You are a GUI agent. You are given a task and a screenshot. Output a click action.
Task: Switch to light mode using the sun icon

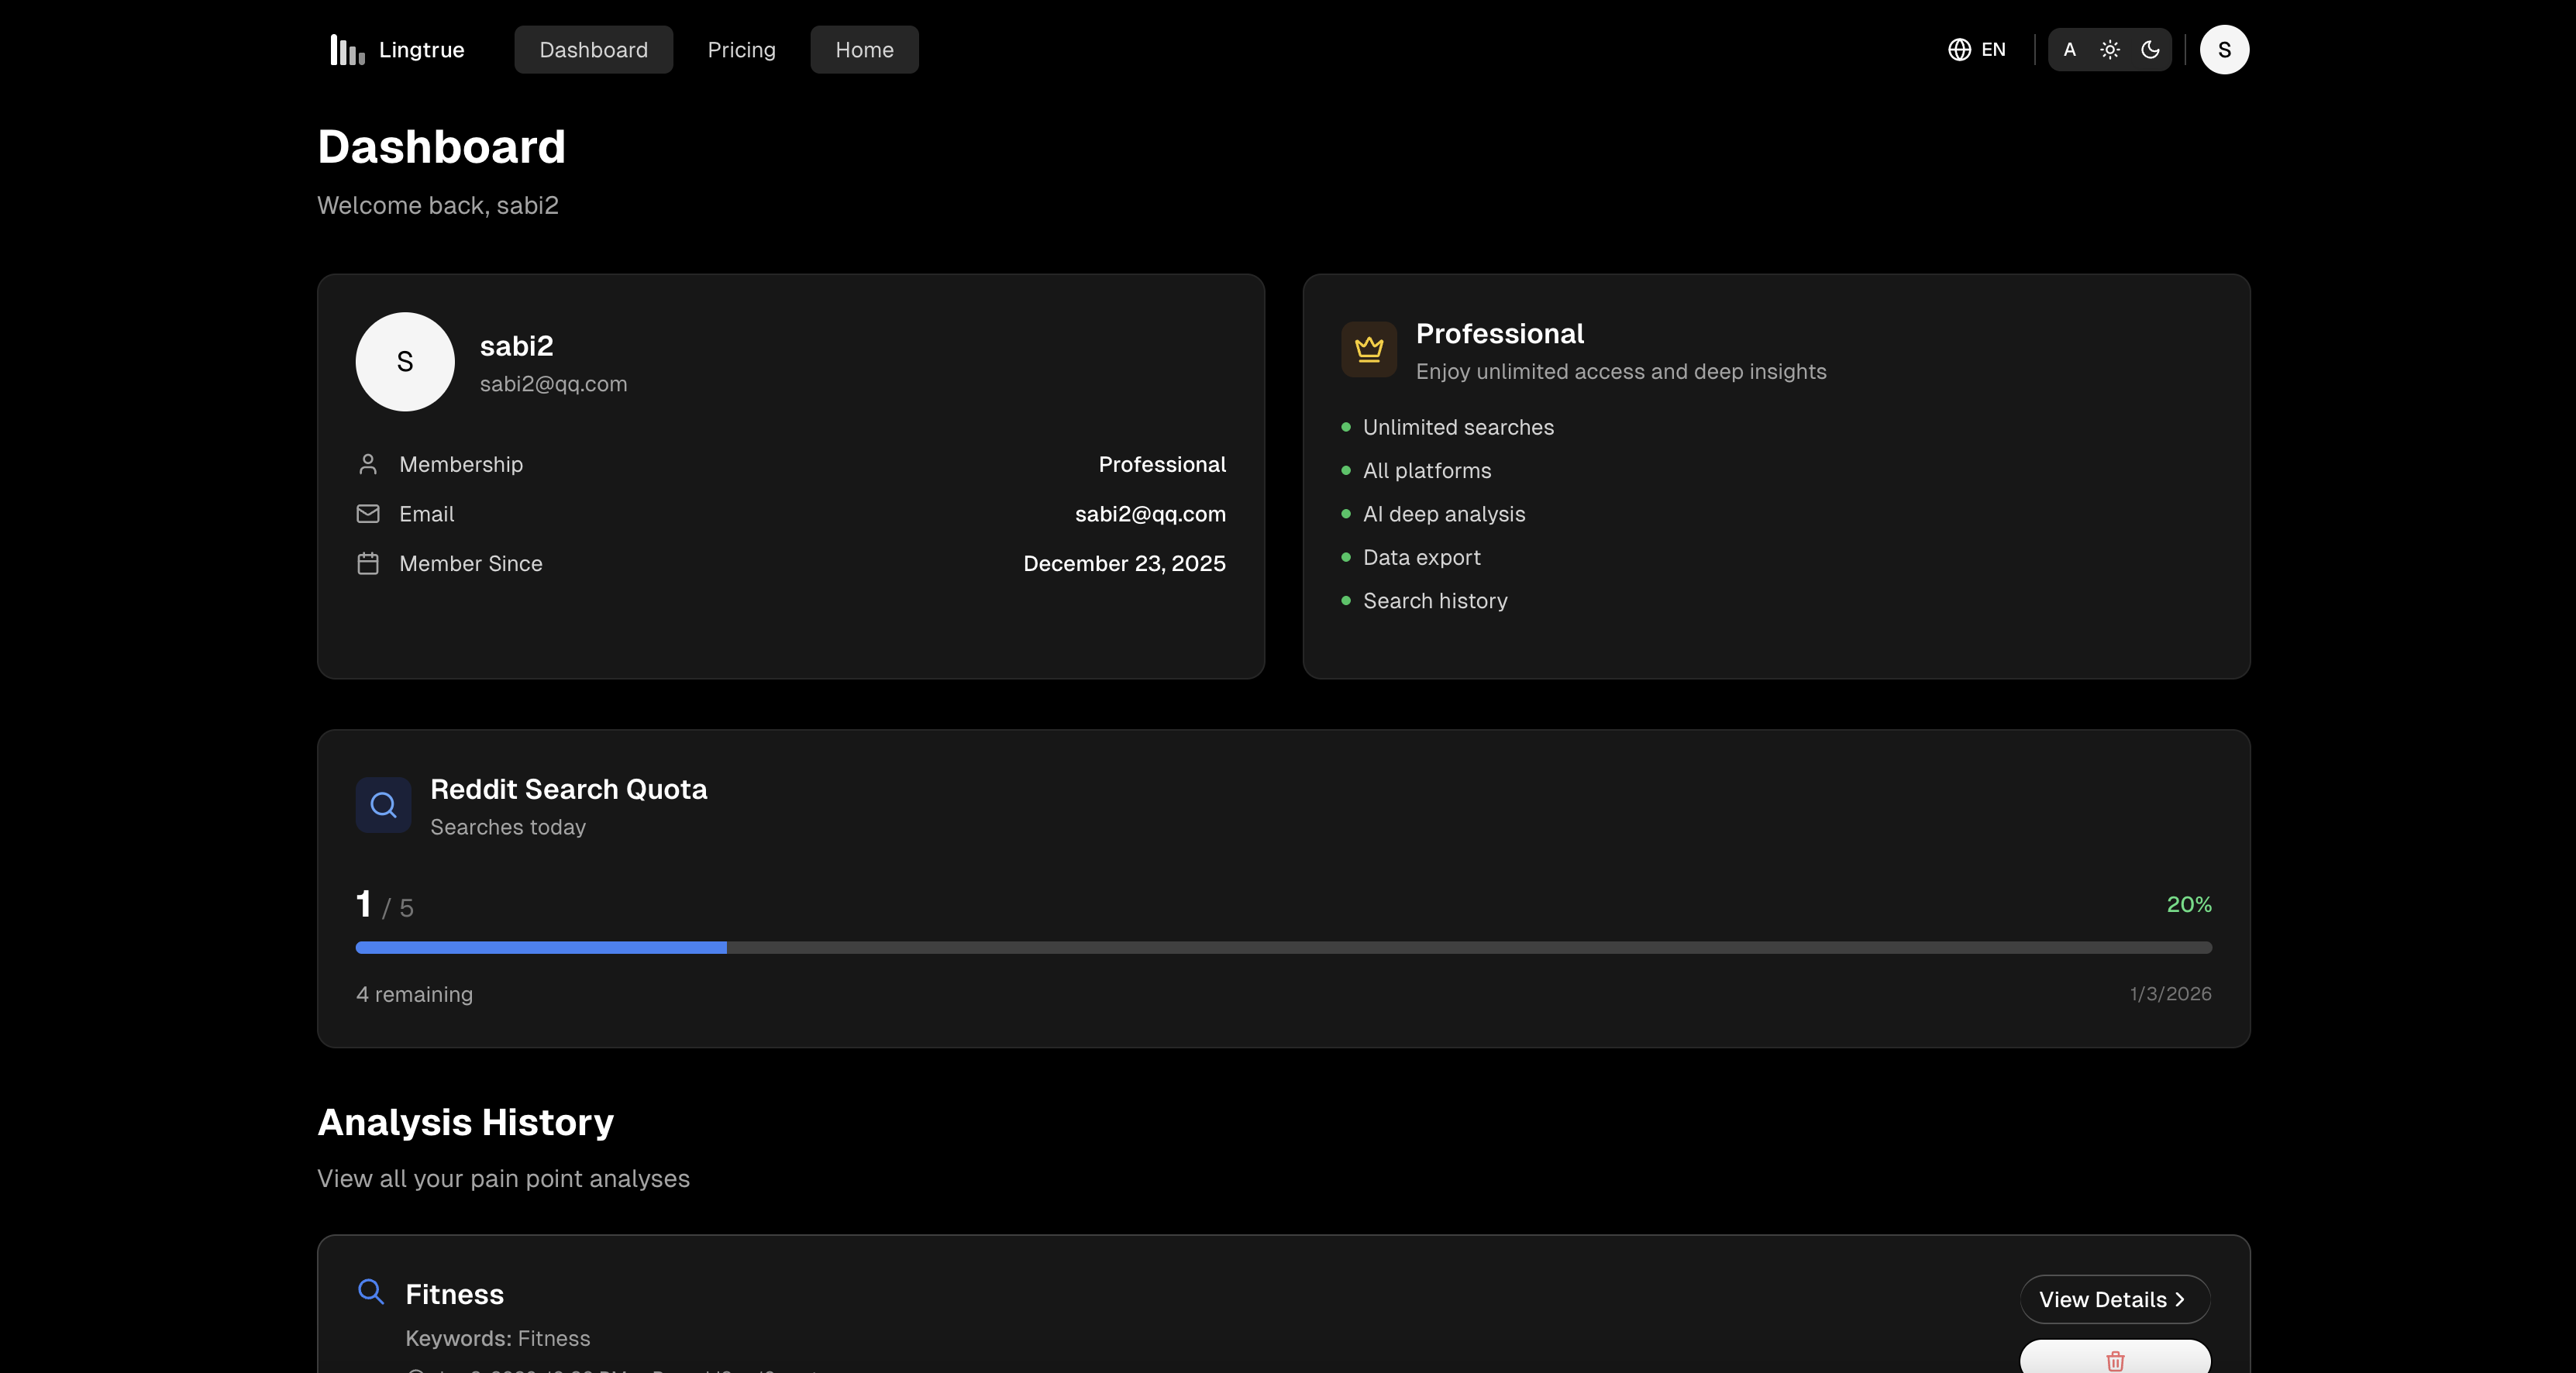2110,49
